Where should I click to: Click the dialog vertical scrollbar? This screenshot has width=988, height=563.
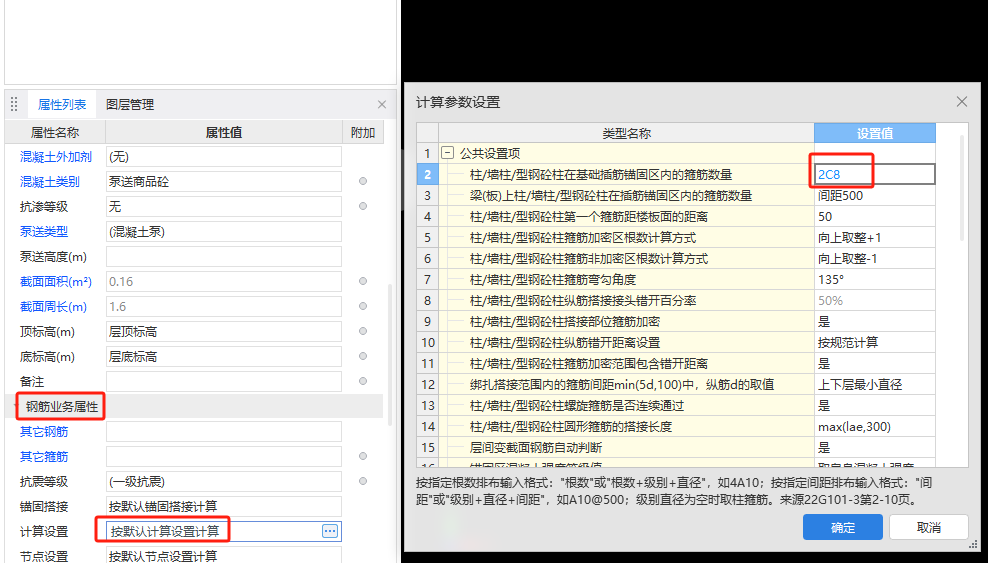(962, 188)
